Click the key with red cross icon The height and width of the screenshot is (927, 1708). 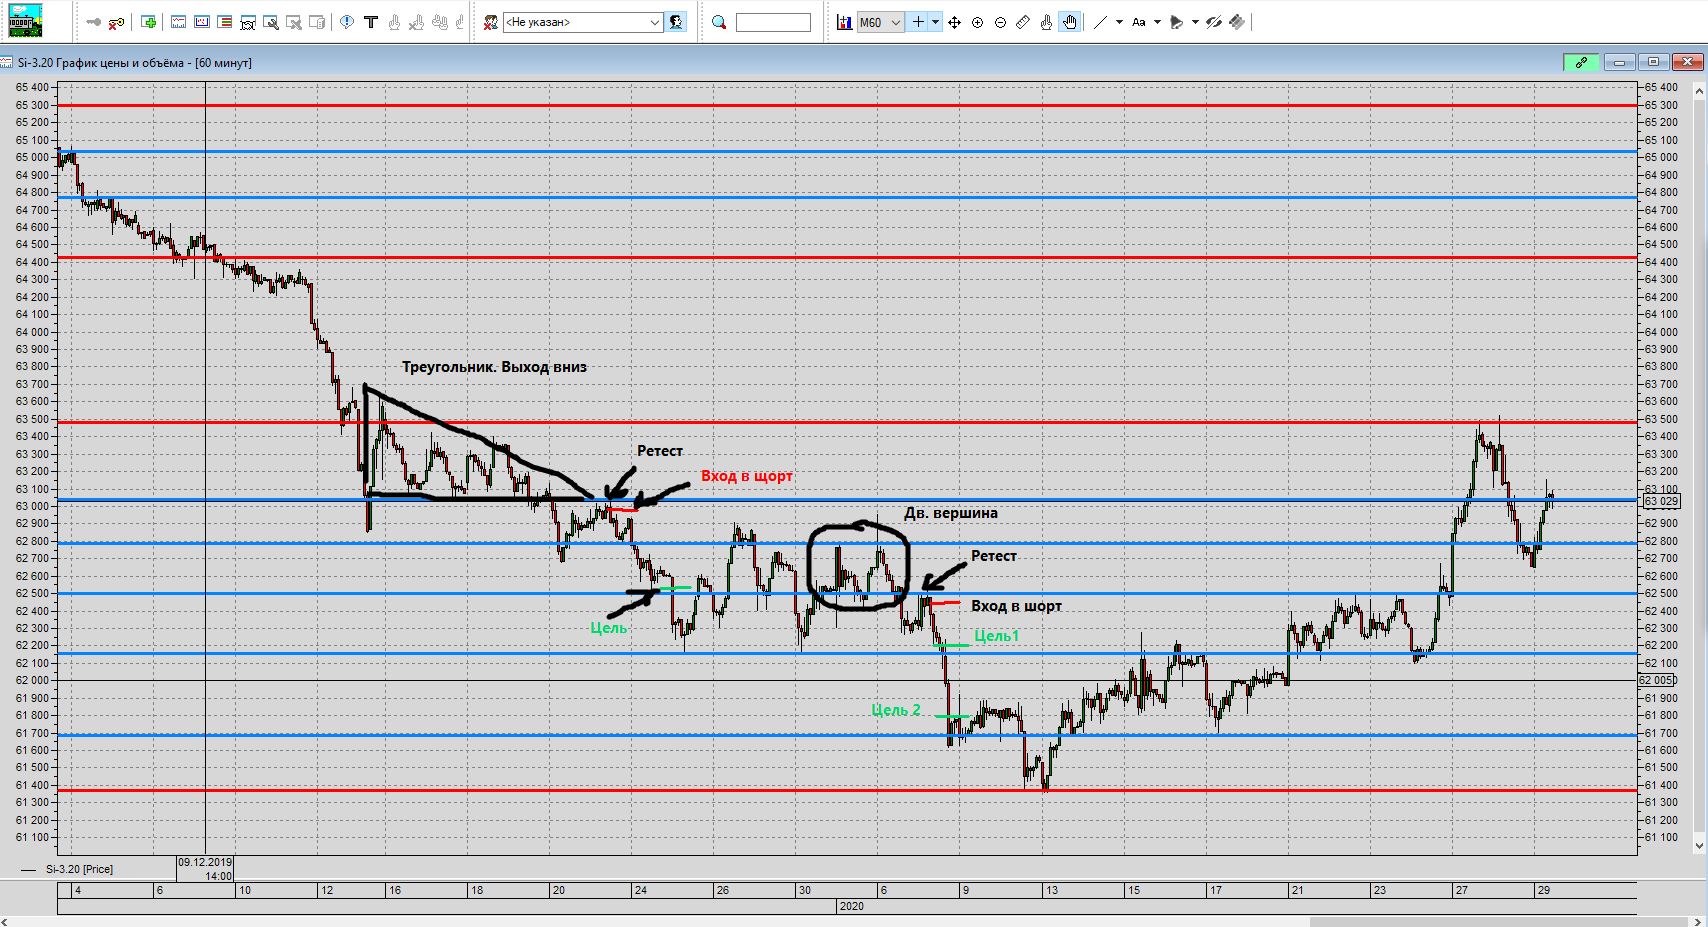[x=116, y=22]
